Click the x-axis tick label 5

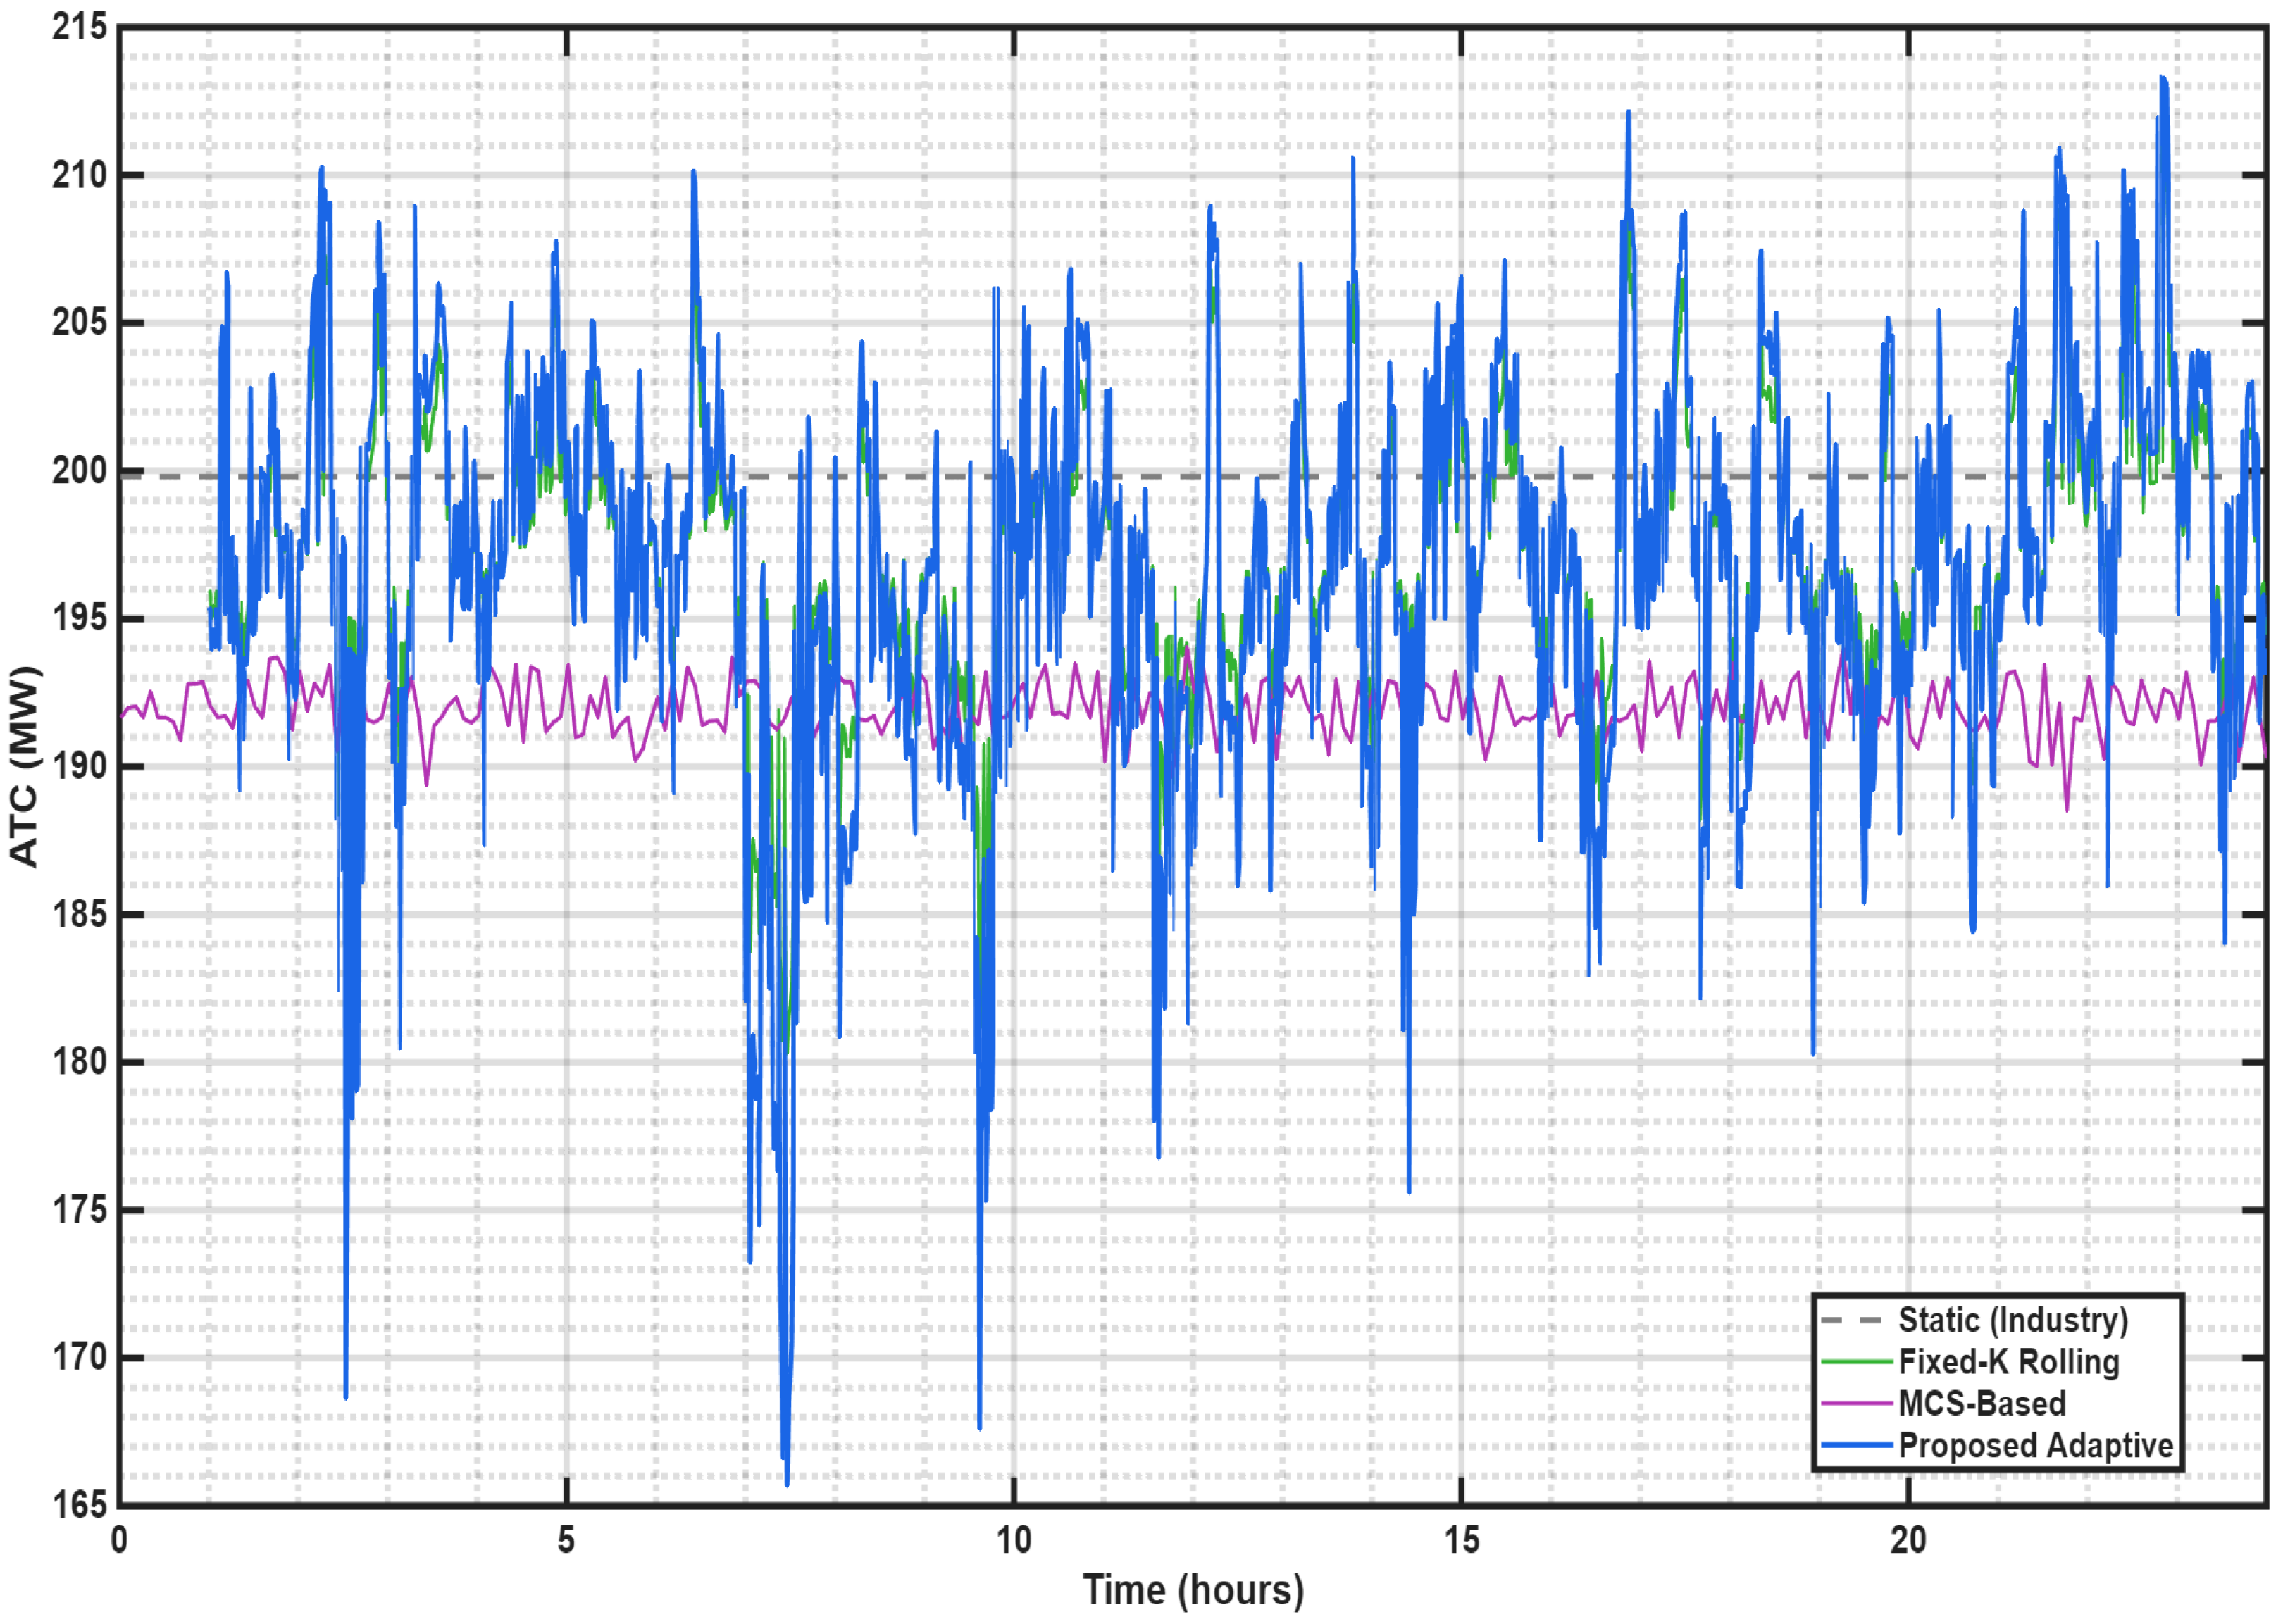566,1541
